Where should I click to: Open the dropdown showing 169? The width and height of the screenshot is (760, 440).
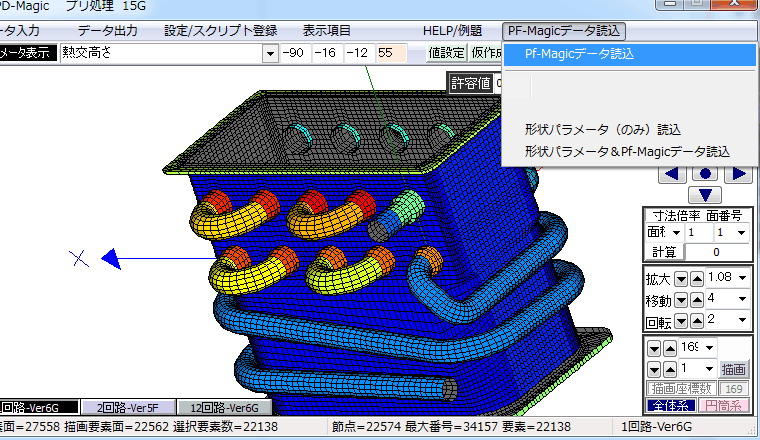point(710,347)
